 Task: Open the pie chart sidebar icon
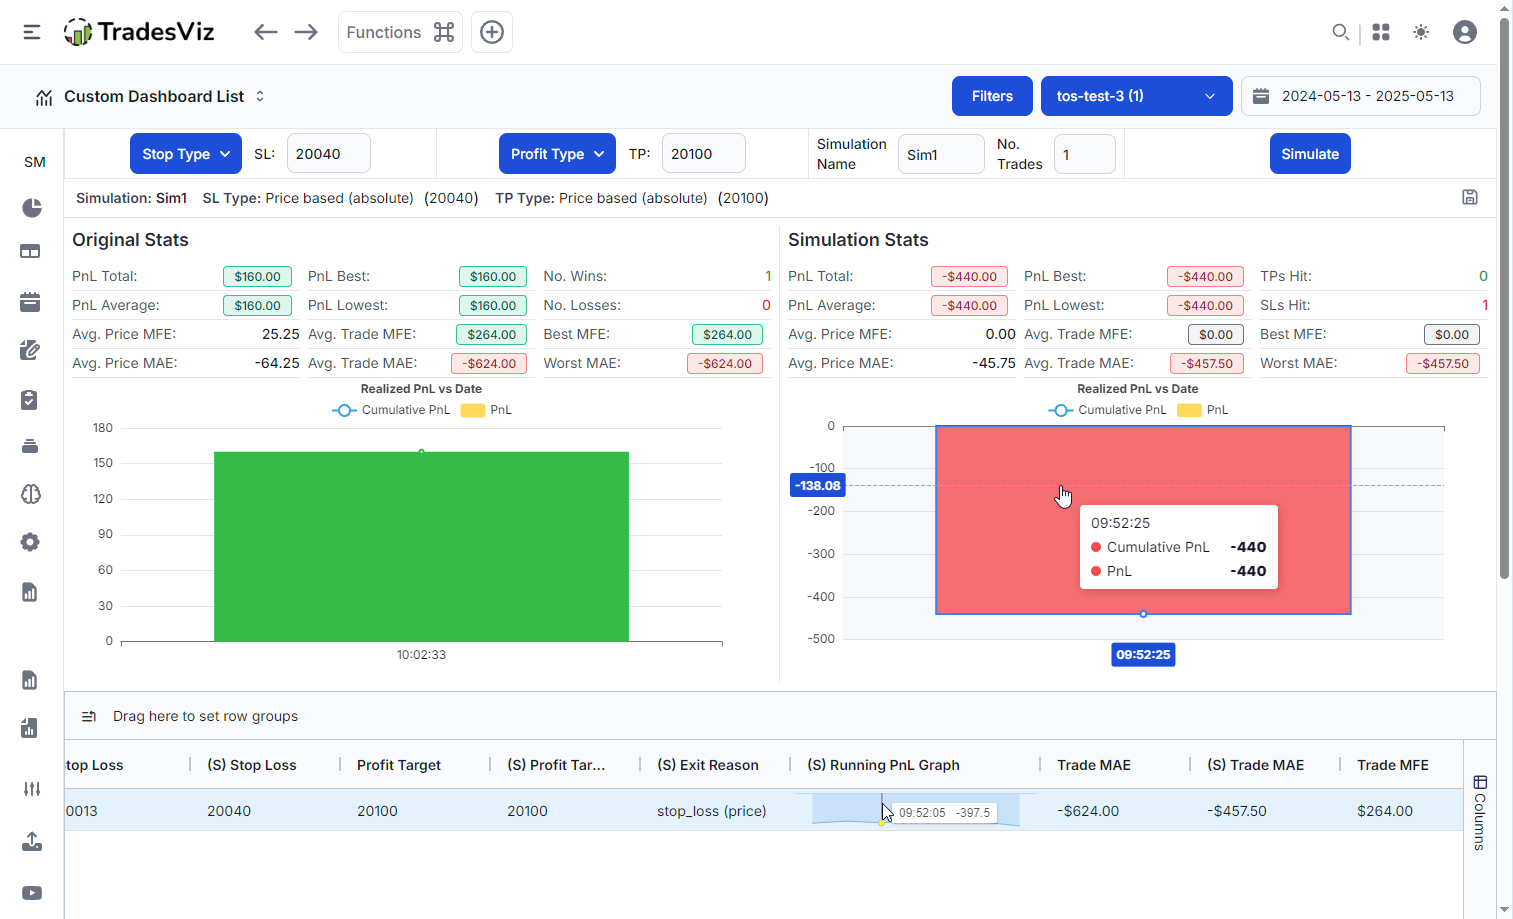click(x=31, y=207)
